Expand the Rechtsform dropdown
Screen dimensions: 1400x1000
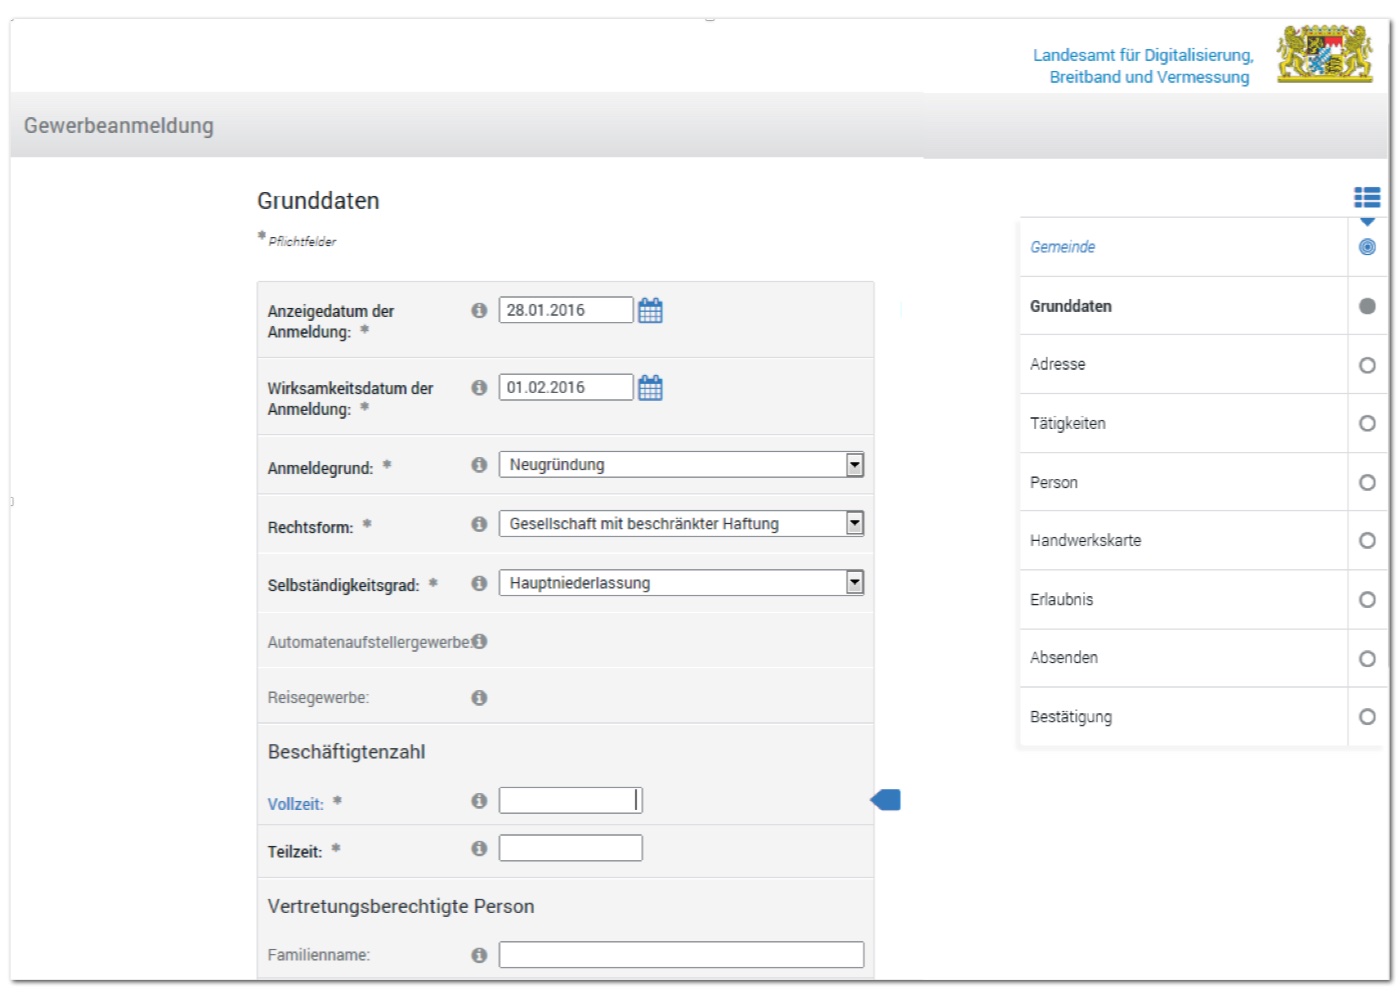click(x=854, y=524)
